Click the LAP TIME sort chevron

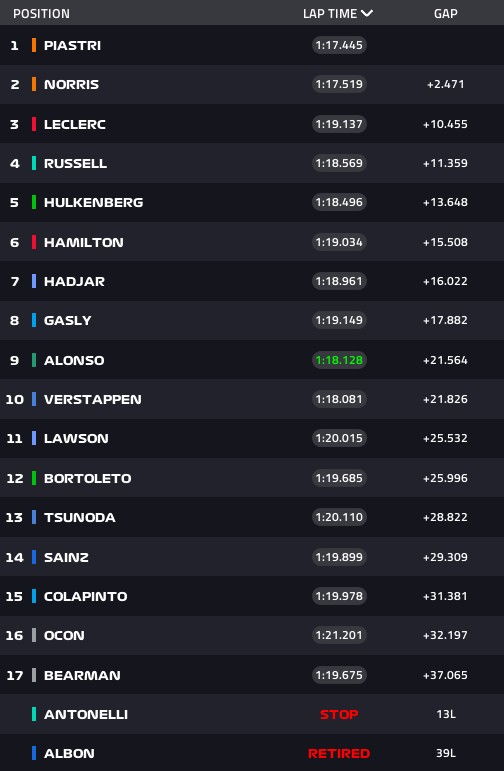pyautogui.click(x=367, y=13)
